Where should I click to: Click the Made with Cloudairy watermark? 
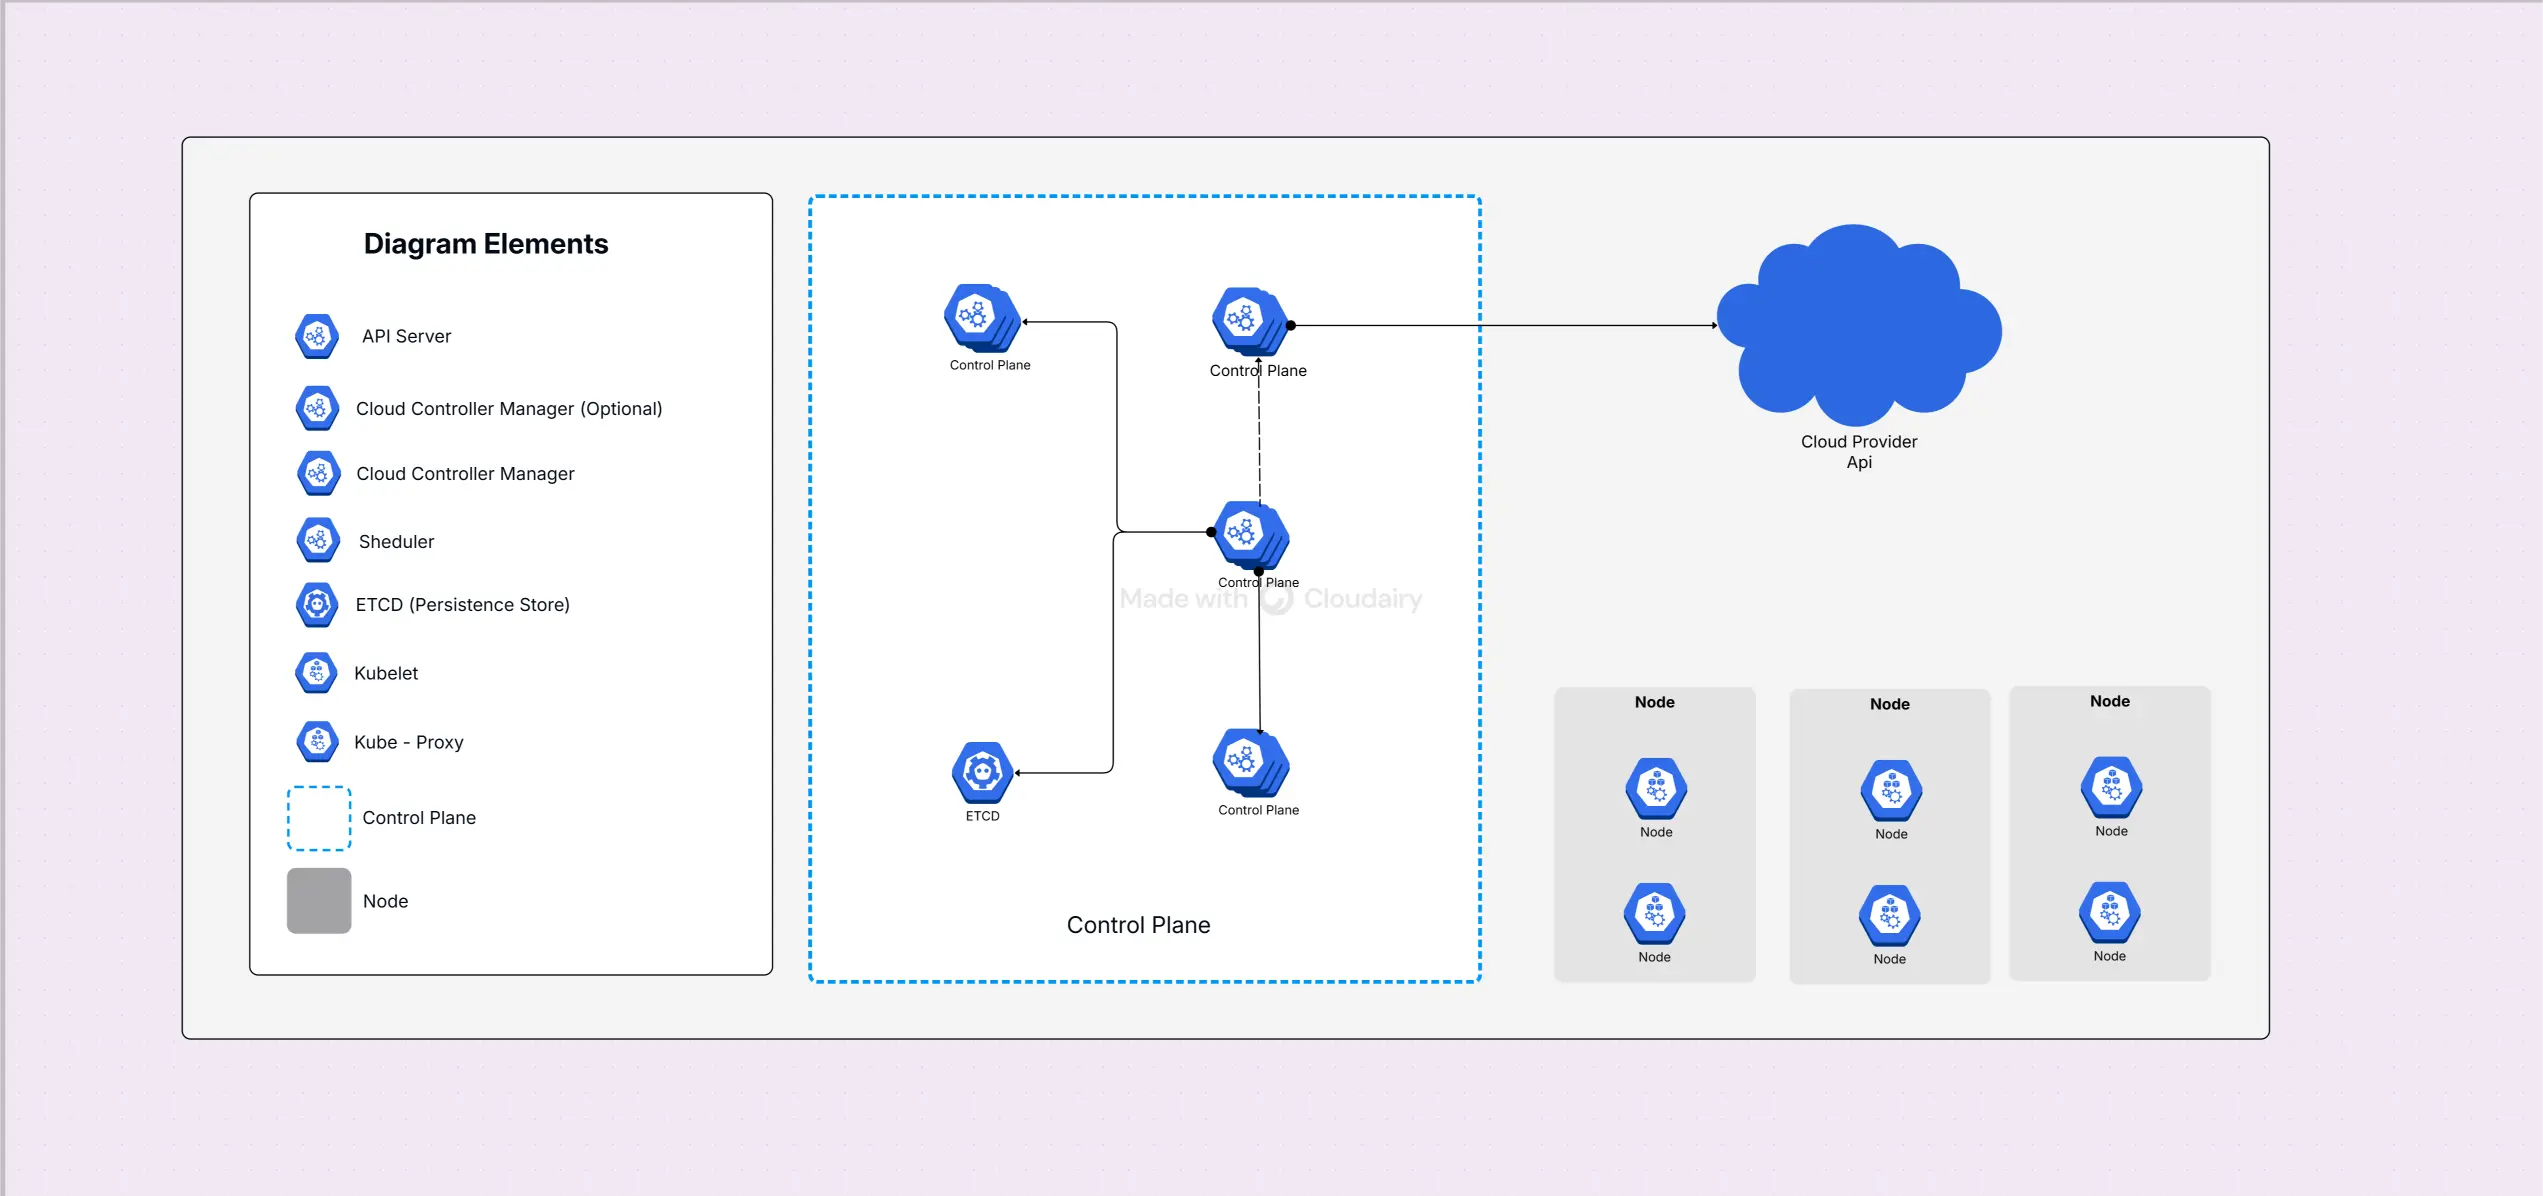coord(1270,598)
